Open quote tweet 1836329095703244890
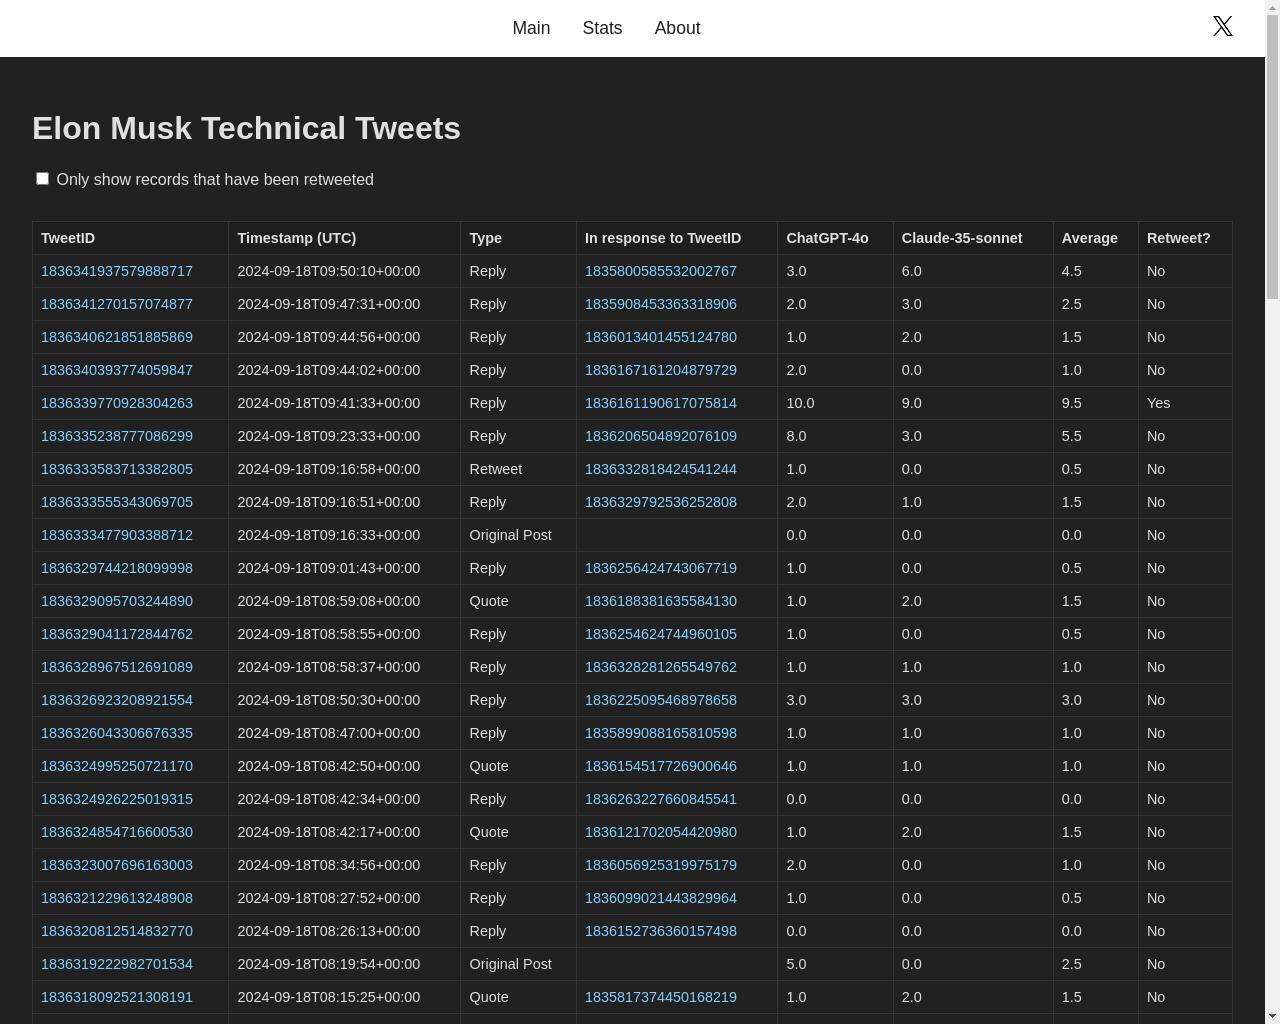The height and width of the screenshot is (1024, 1280). pos(117,601)
